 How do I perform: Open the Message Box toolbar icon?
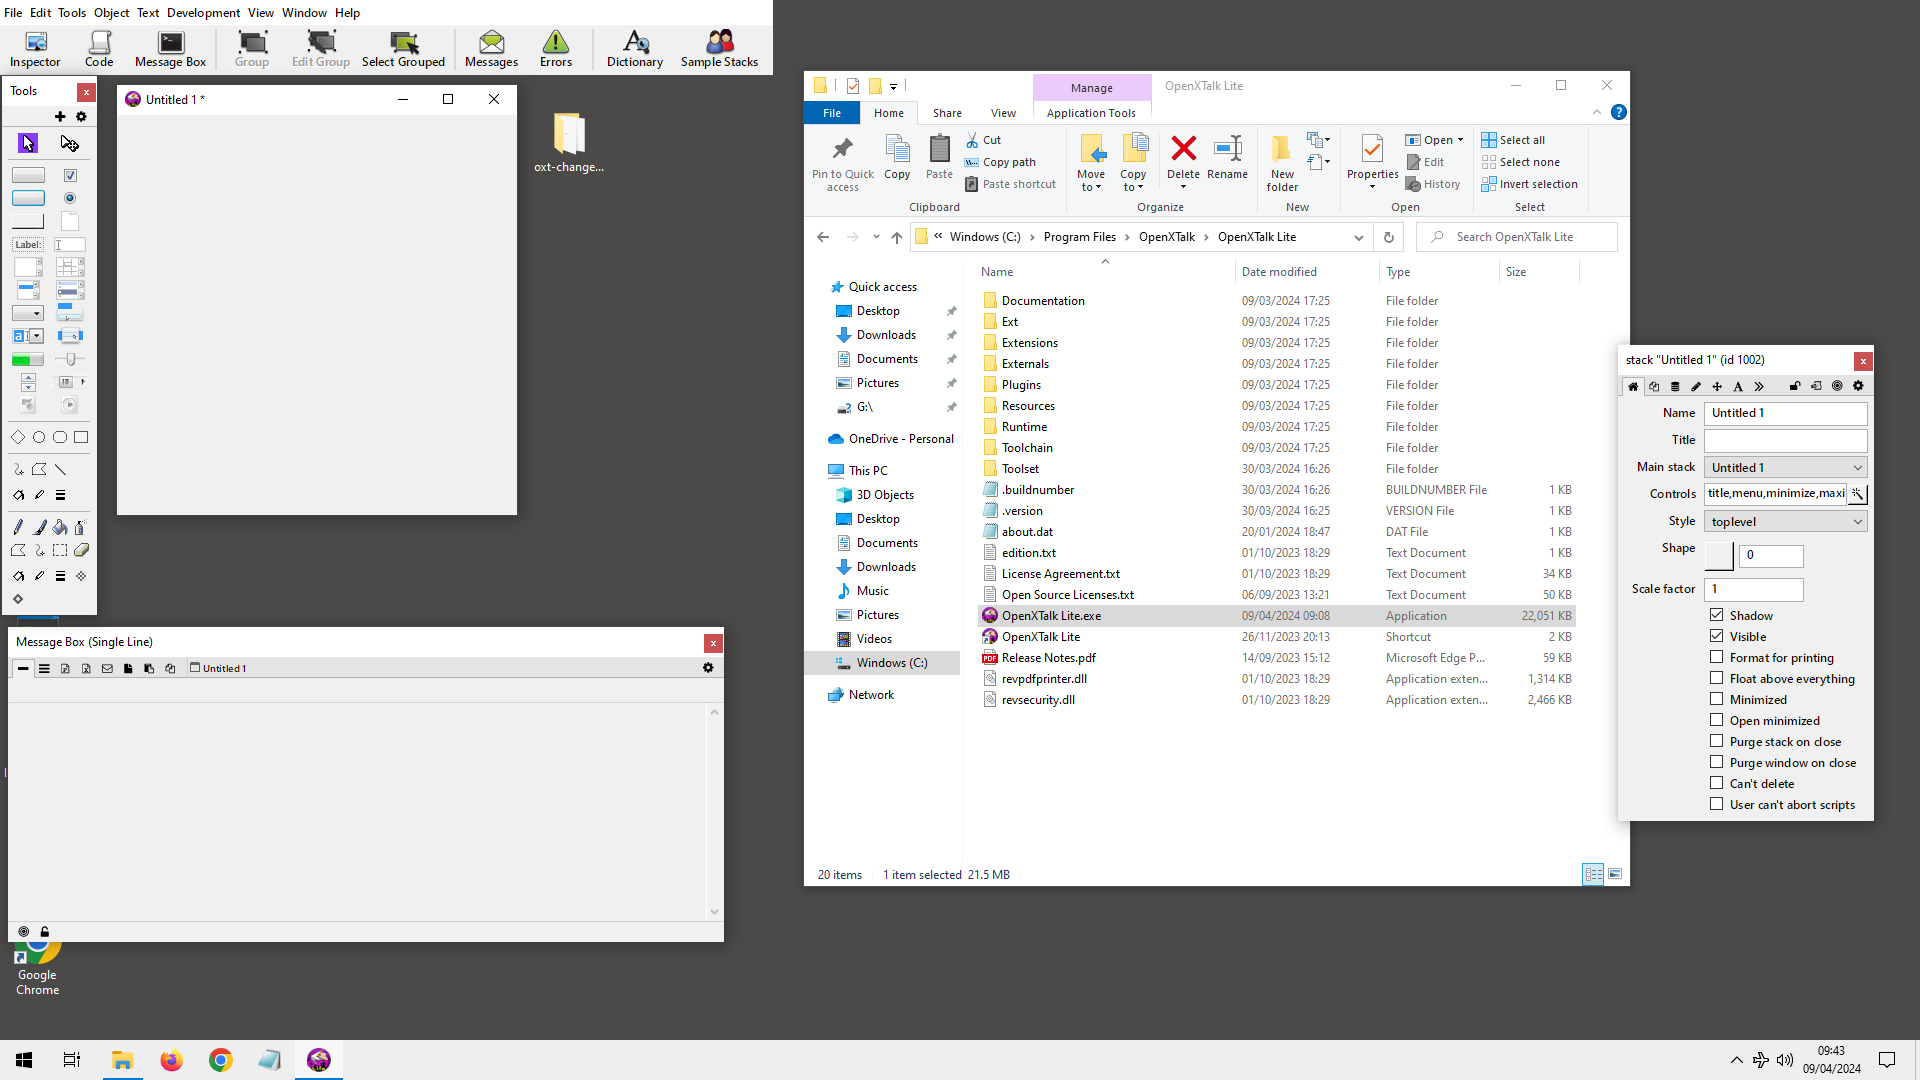pyautogui.click(x=171, y=48)
